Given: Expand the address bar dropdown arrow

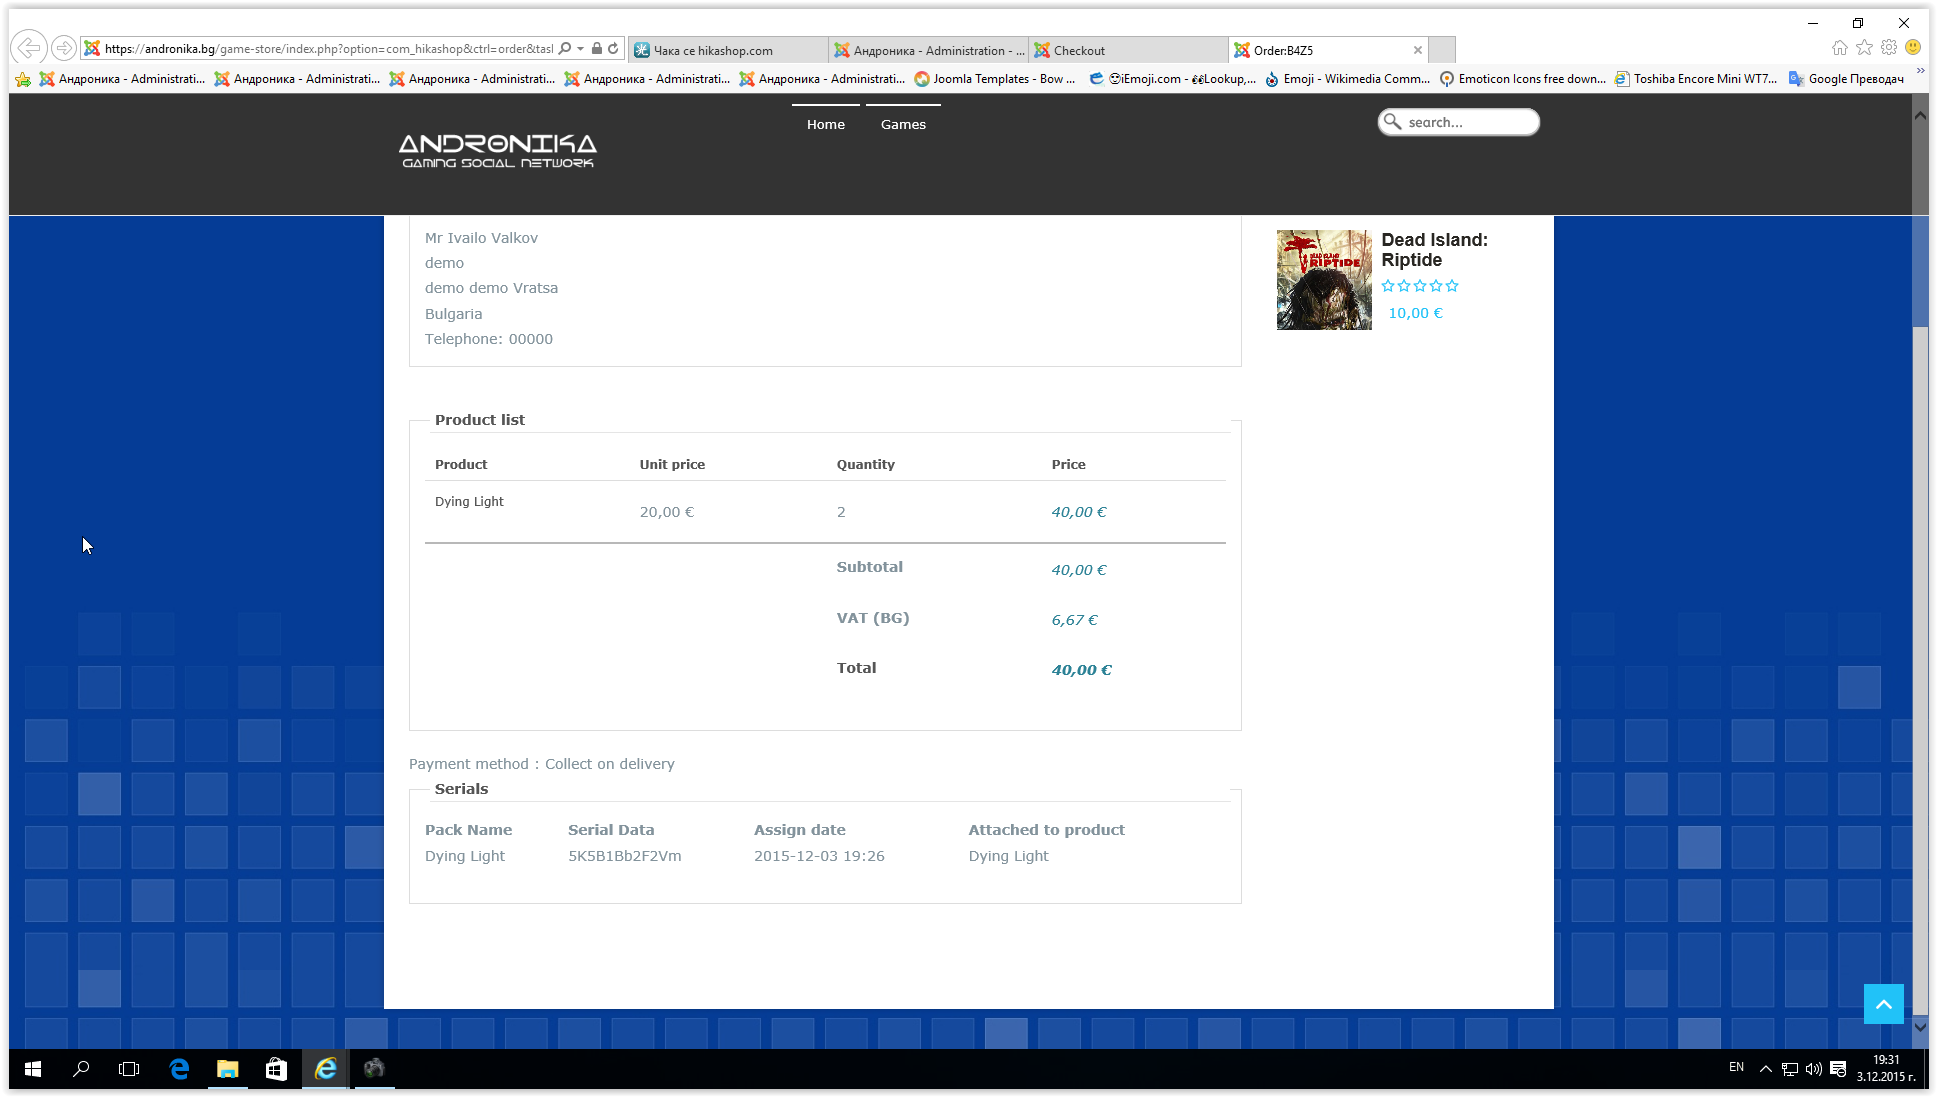Looking at the screenshot, I should pyautogui.click(x=580, y=48).
